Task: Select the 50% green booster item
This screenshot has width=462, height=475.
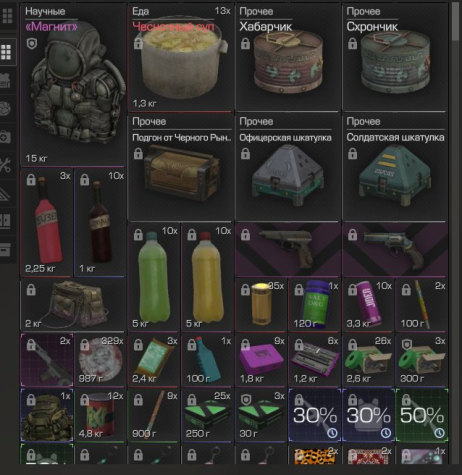Action: pyautogui.click(x=422, y=415)
